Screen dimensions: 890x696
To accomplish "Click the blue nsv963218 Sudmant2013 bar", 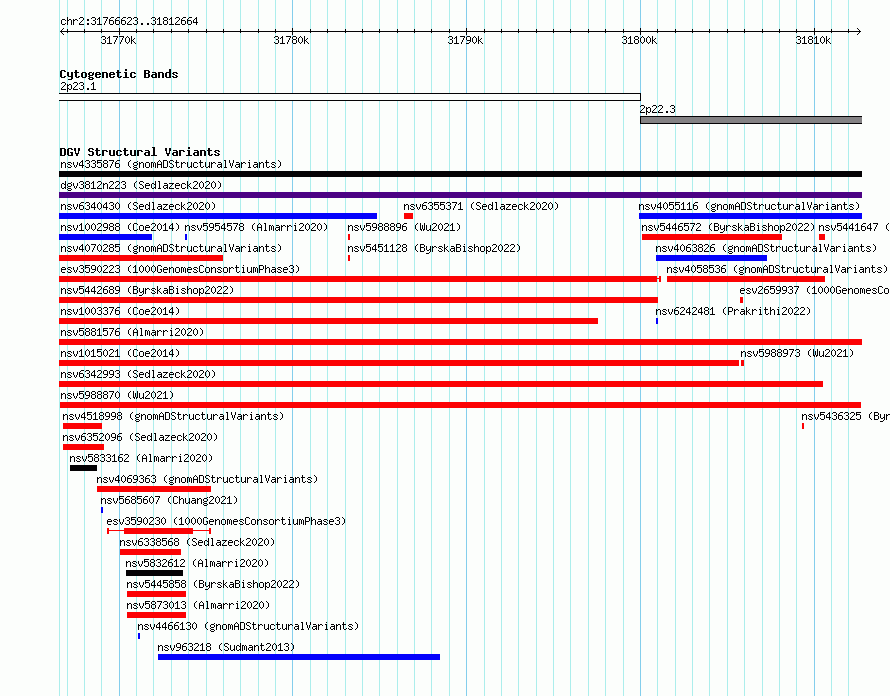I will [x=299, y=657].
